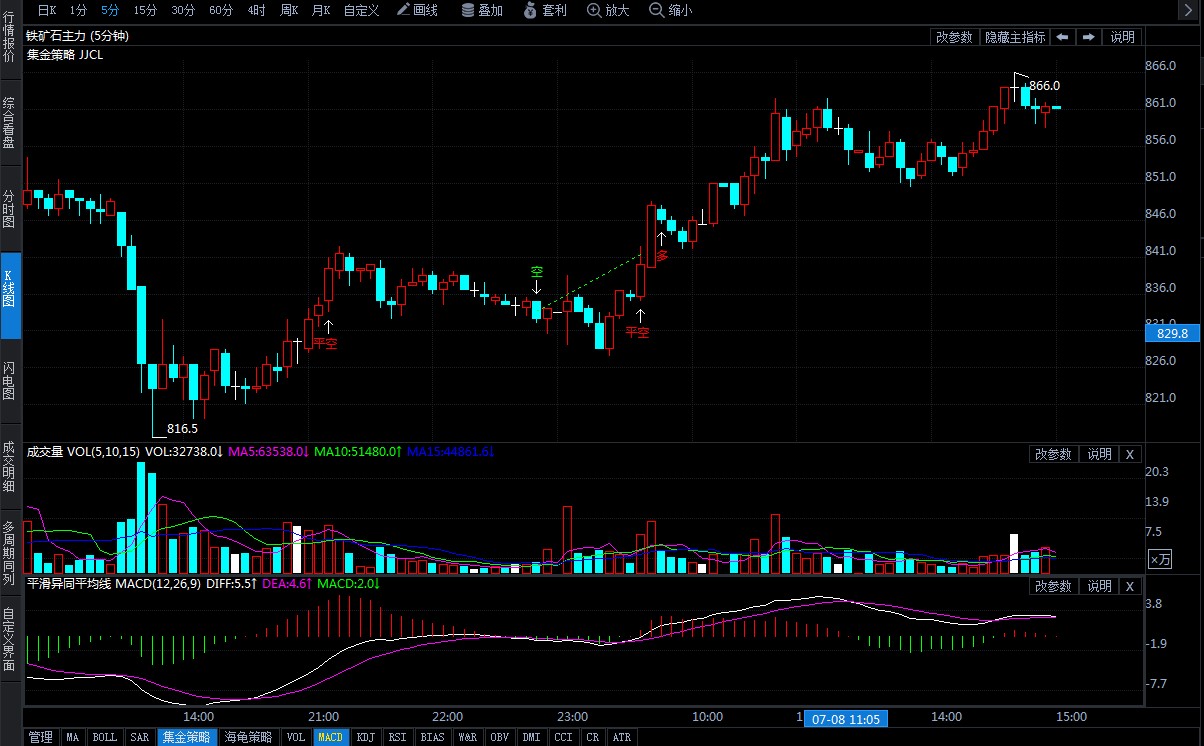The height and width of the screenshot is (746, 1204).
Task: Click the 集金策略 JJCL indicator label
Action: pyautogui.click(x=65, y=54)
